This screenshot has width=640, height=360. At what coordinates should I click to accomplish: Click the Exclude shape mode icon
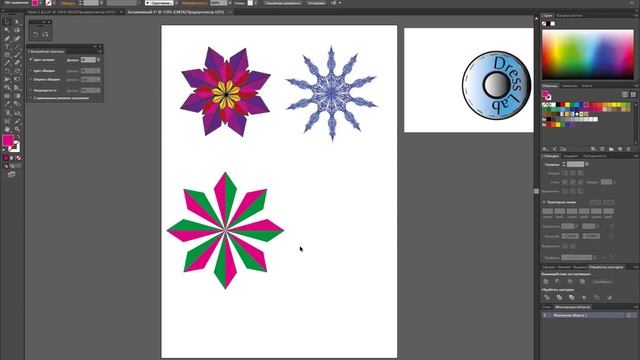[x=582, y=282]
